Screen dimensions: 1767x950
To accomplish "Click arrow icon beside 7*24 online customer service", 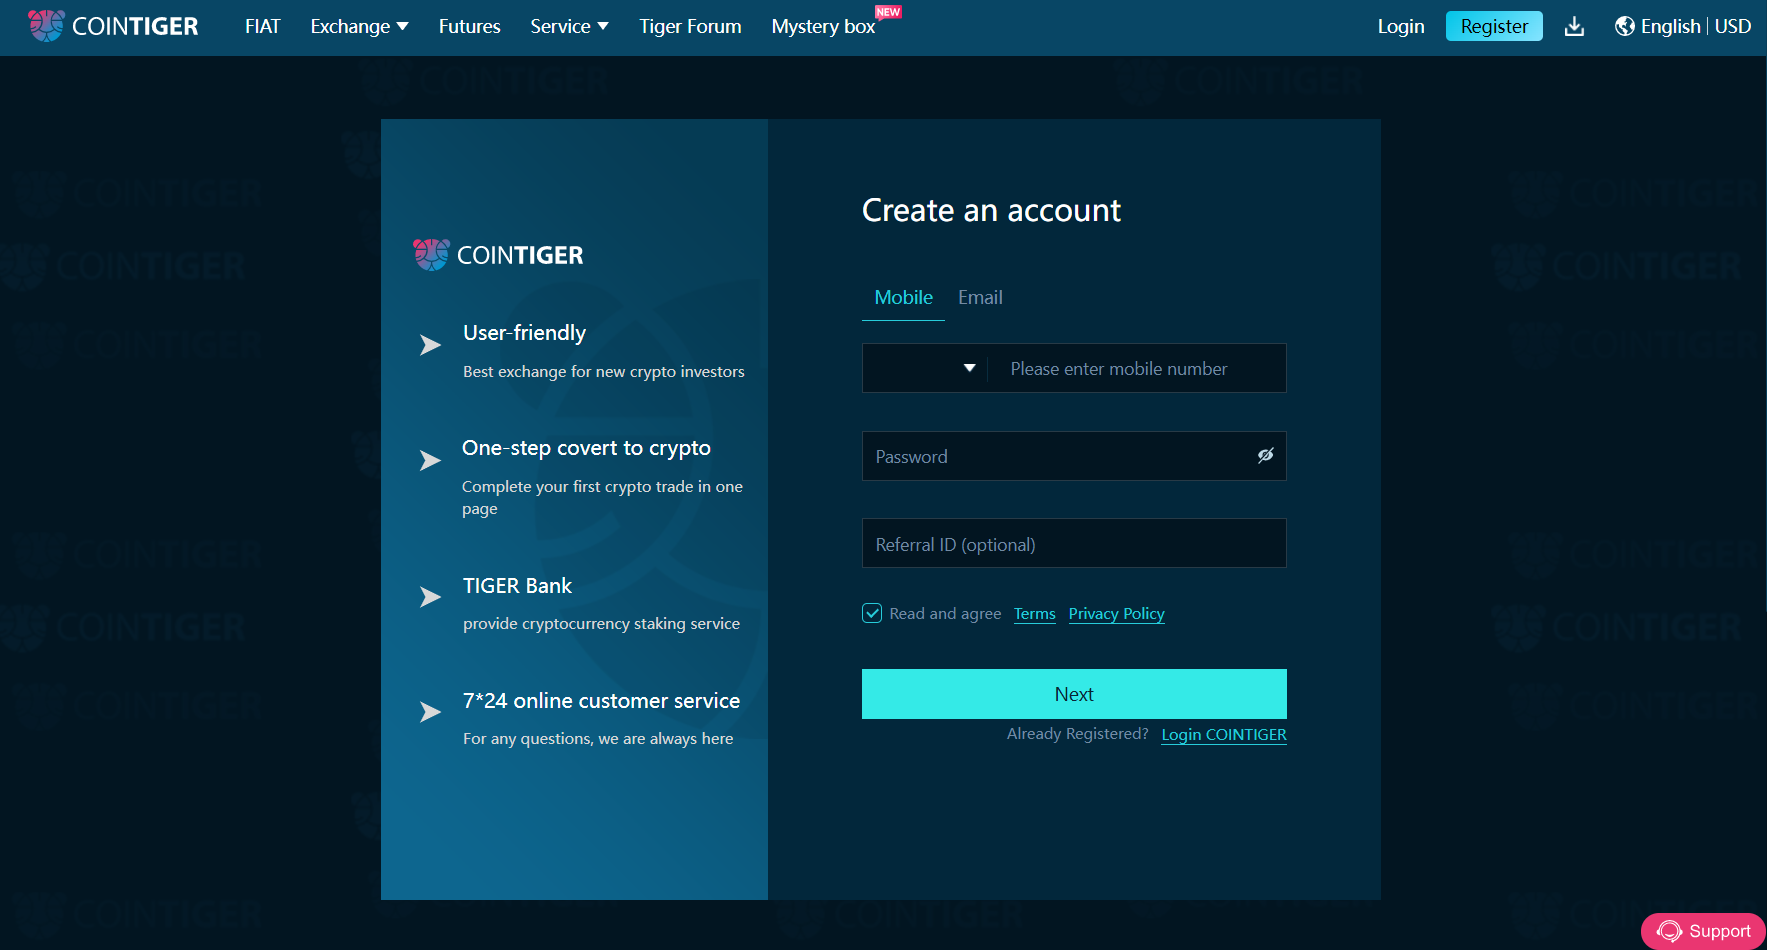I will point(430,712).
